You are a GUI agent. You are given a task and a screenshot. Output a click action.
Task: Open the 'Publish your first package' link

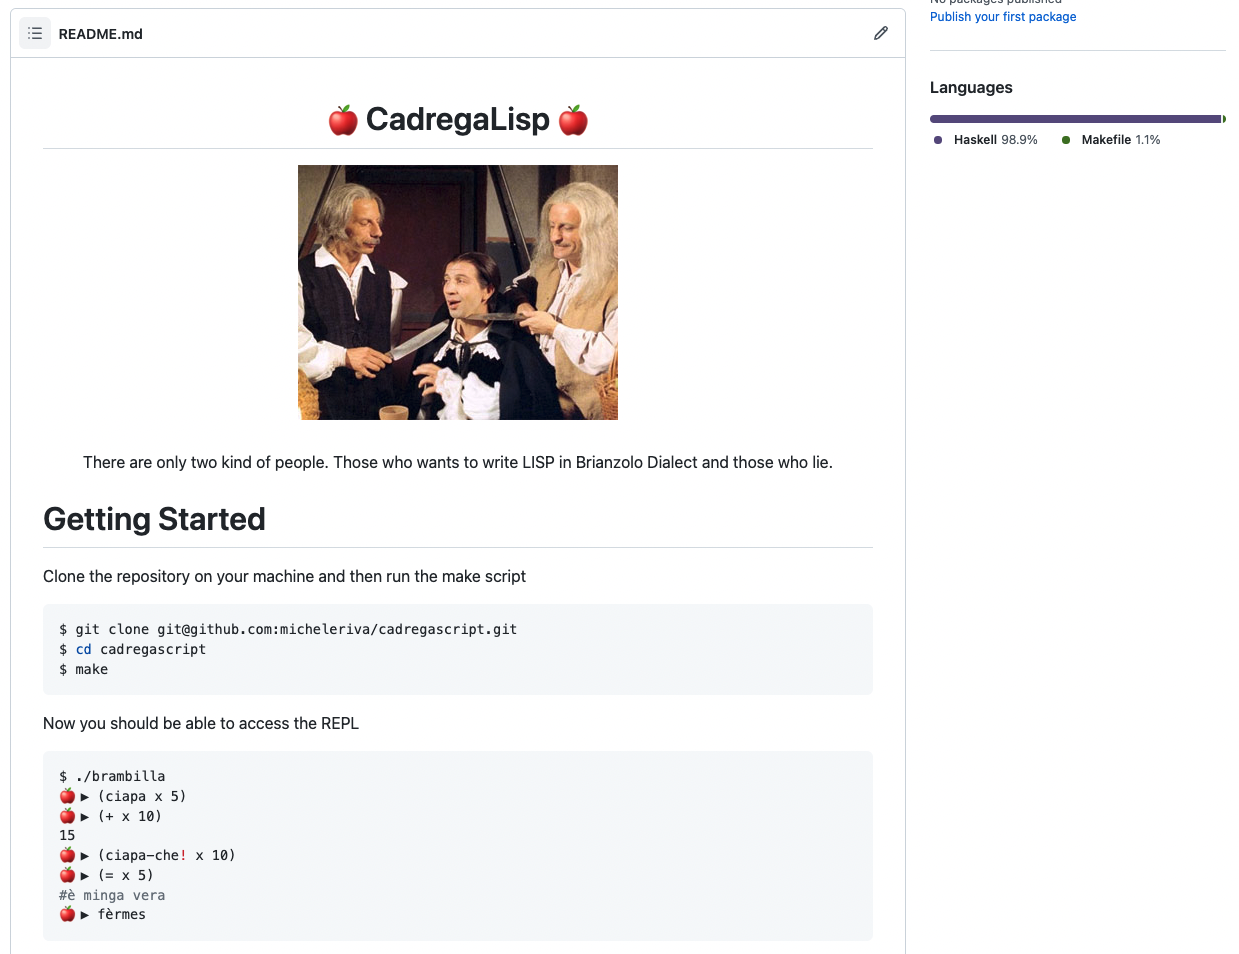point(1003,17)
